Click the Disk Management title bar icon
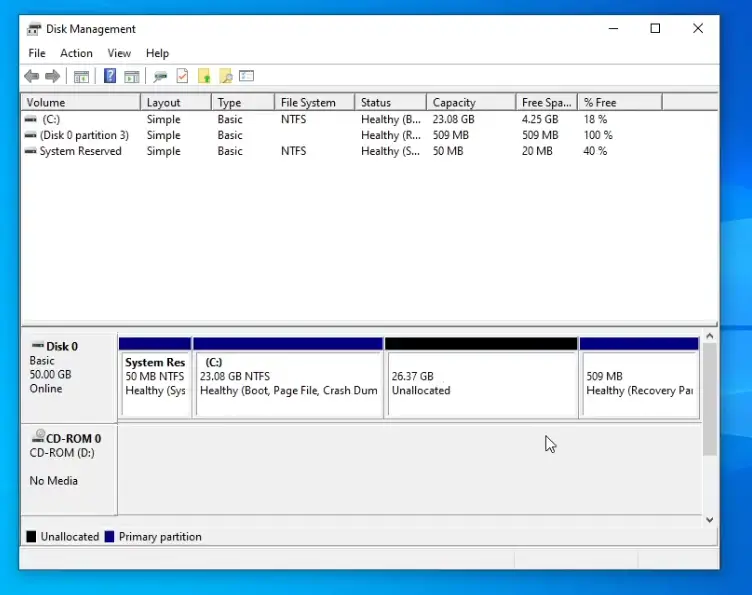The width and height of the screenshot is (752, 595). (34, 29)
